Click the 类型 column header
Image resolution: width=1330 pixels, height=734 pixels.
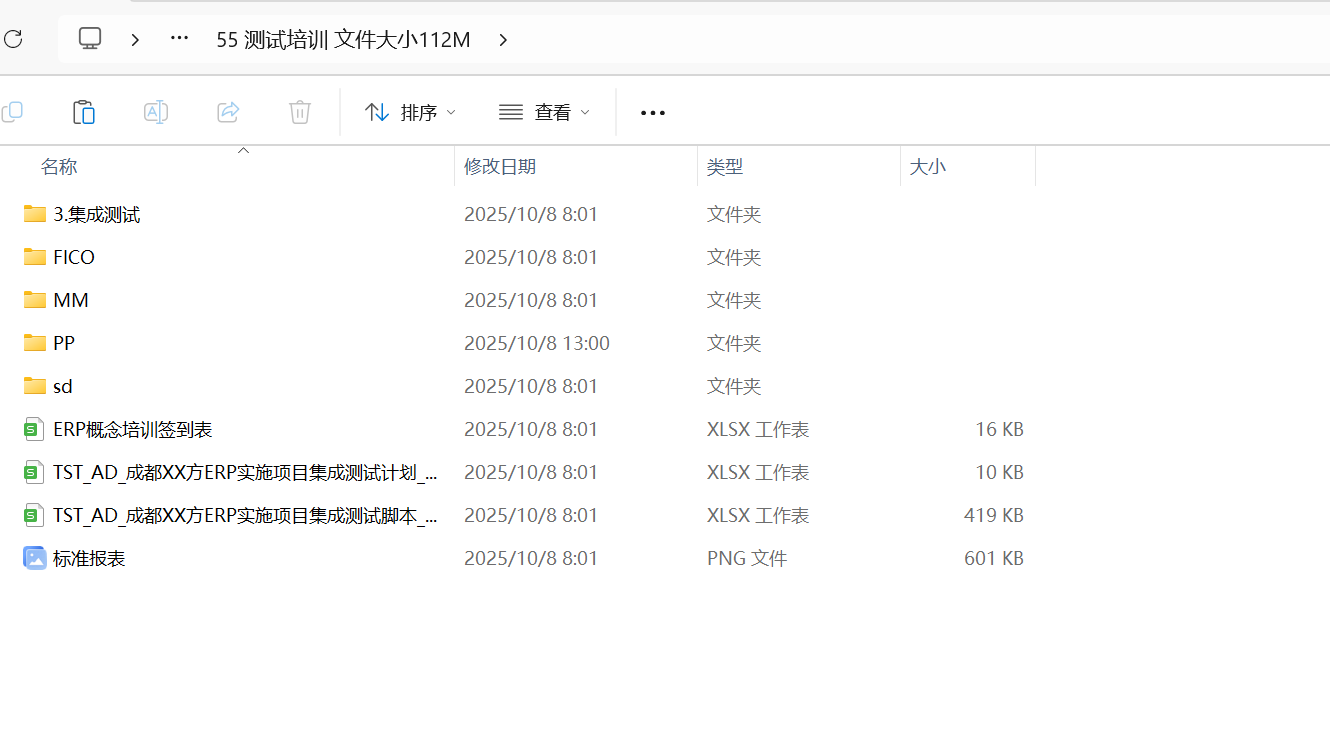tap(725, 167)
